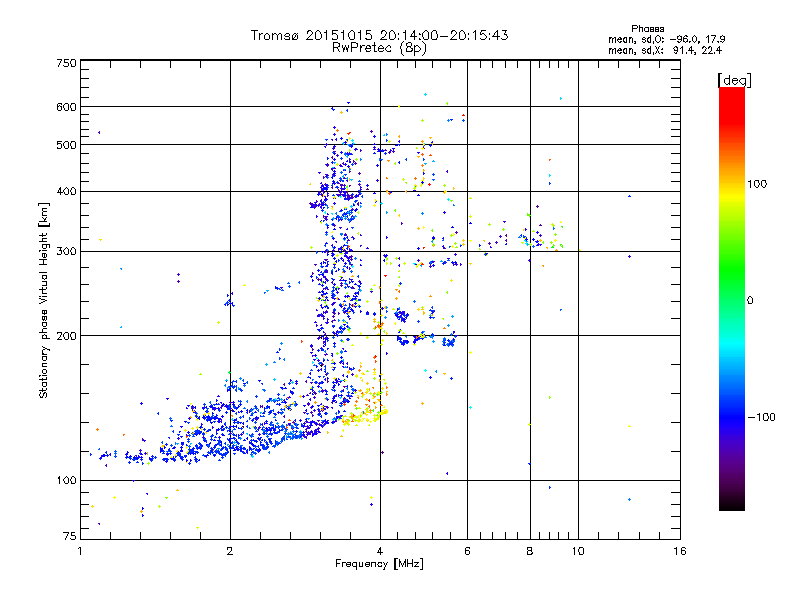Click the x-axis tick label '2'
This screenshot has width=800, height=600.
coord(230,551)
